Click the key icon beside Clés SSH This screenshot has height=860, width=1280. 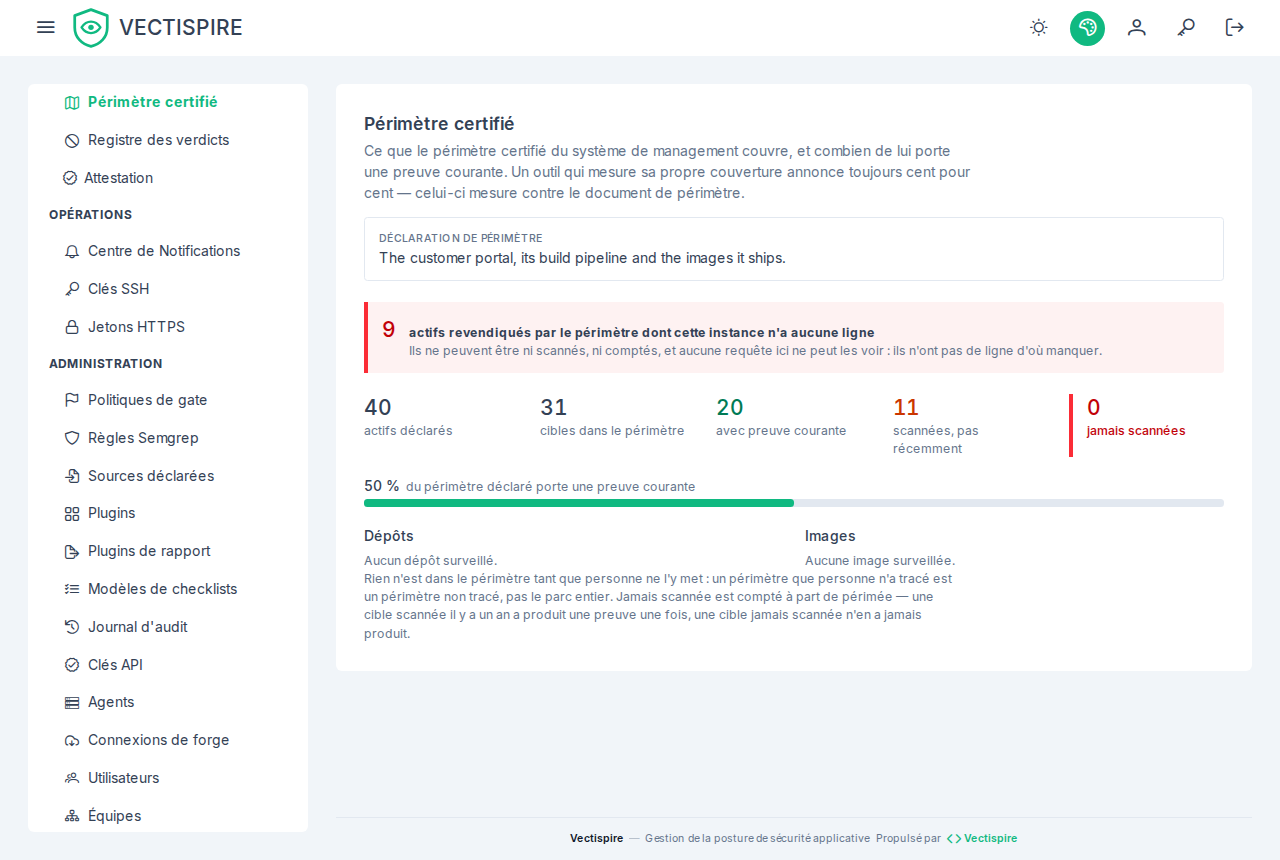(x=72, y=289)
